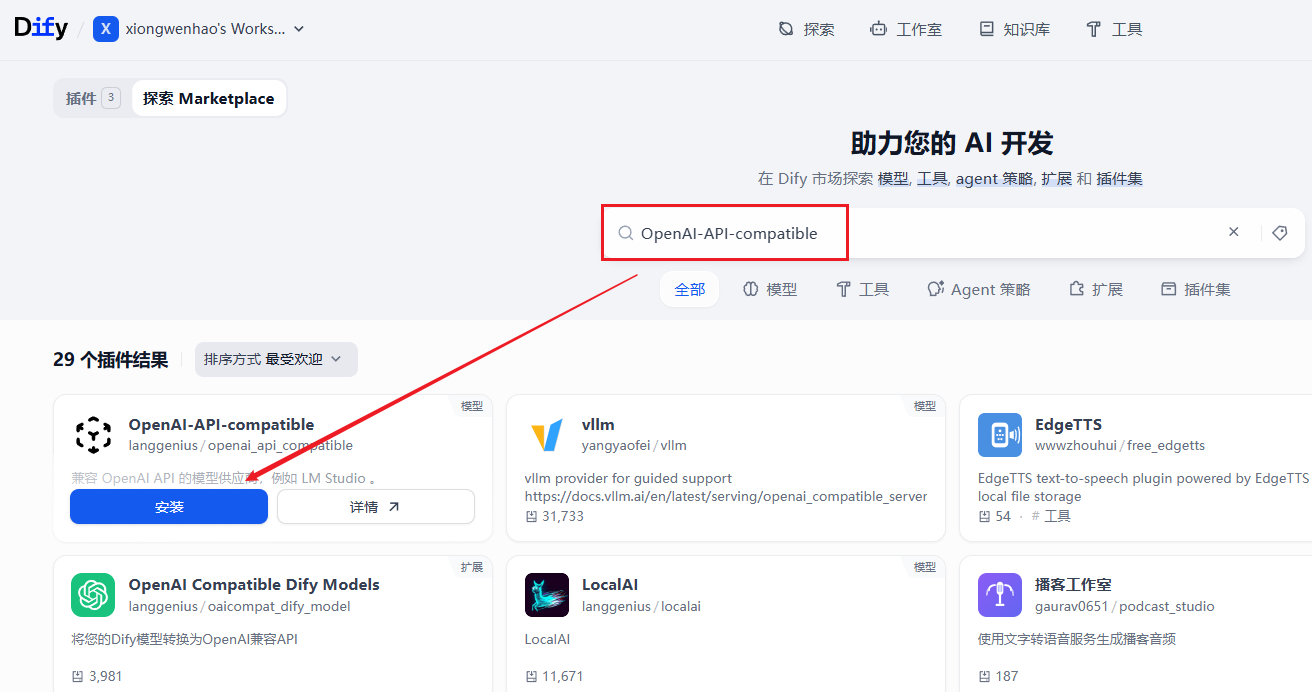Select the 探索 Marketplace tab

(x=208, y=98)
